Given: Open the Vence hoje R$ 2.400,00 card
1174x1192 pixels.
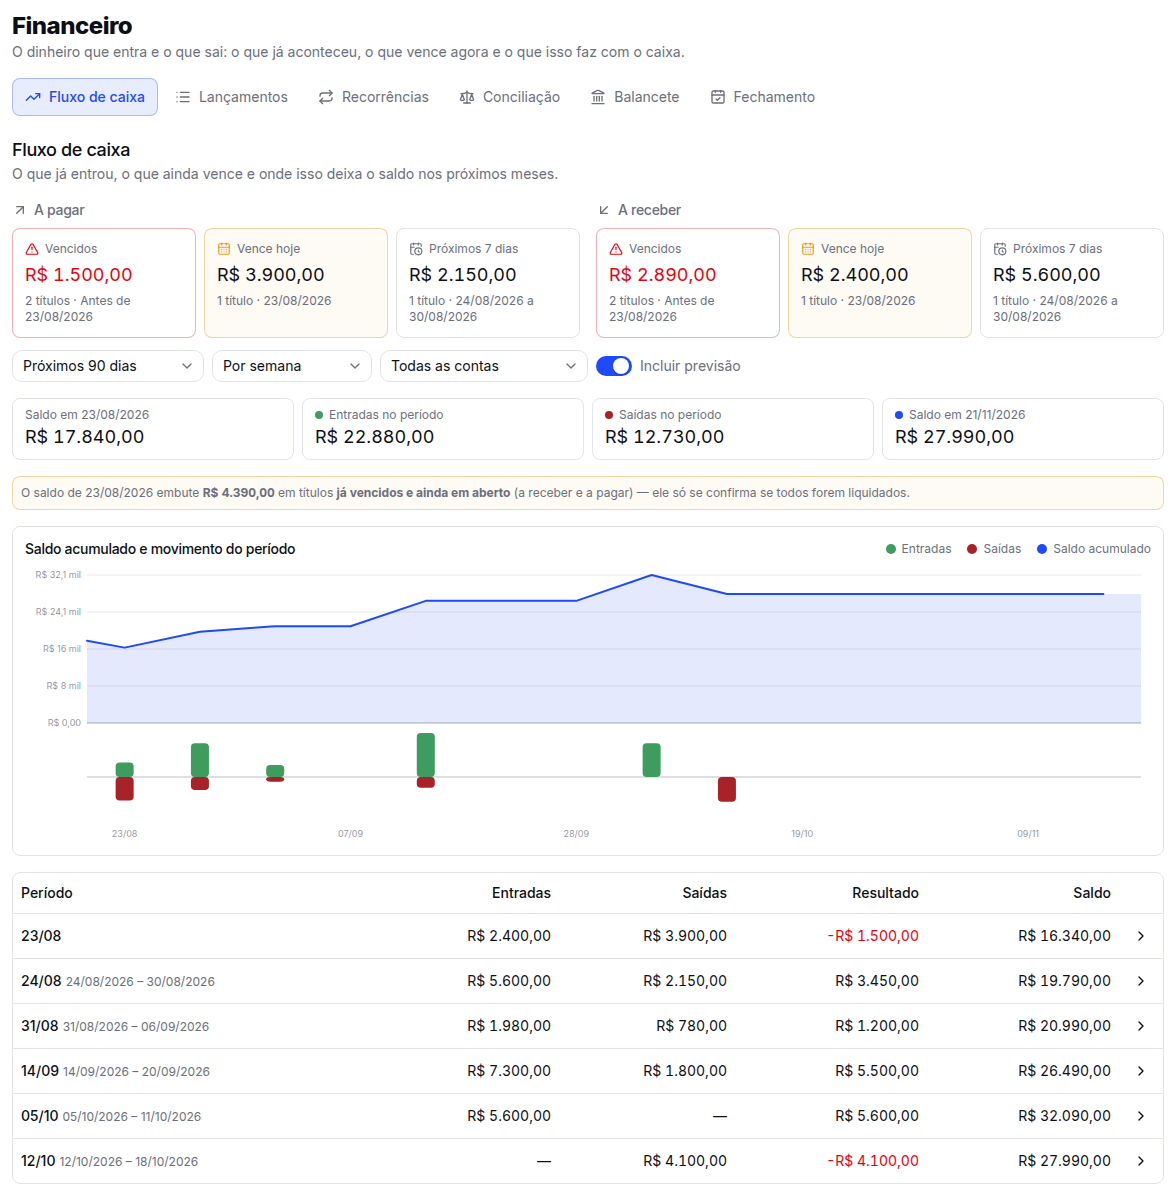Looking at the screenshot, I should 880,283.
